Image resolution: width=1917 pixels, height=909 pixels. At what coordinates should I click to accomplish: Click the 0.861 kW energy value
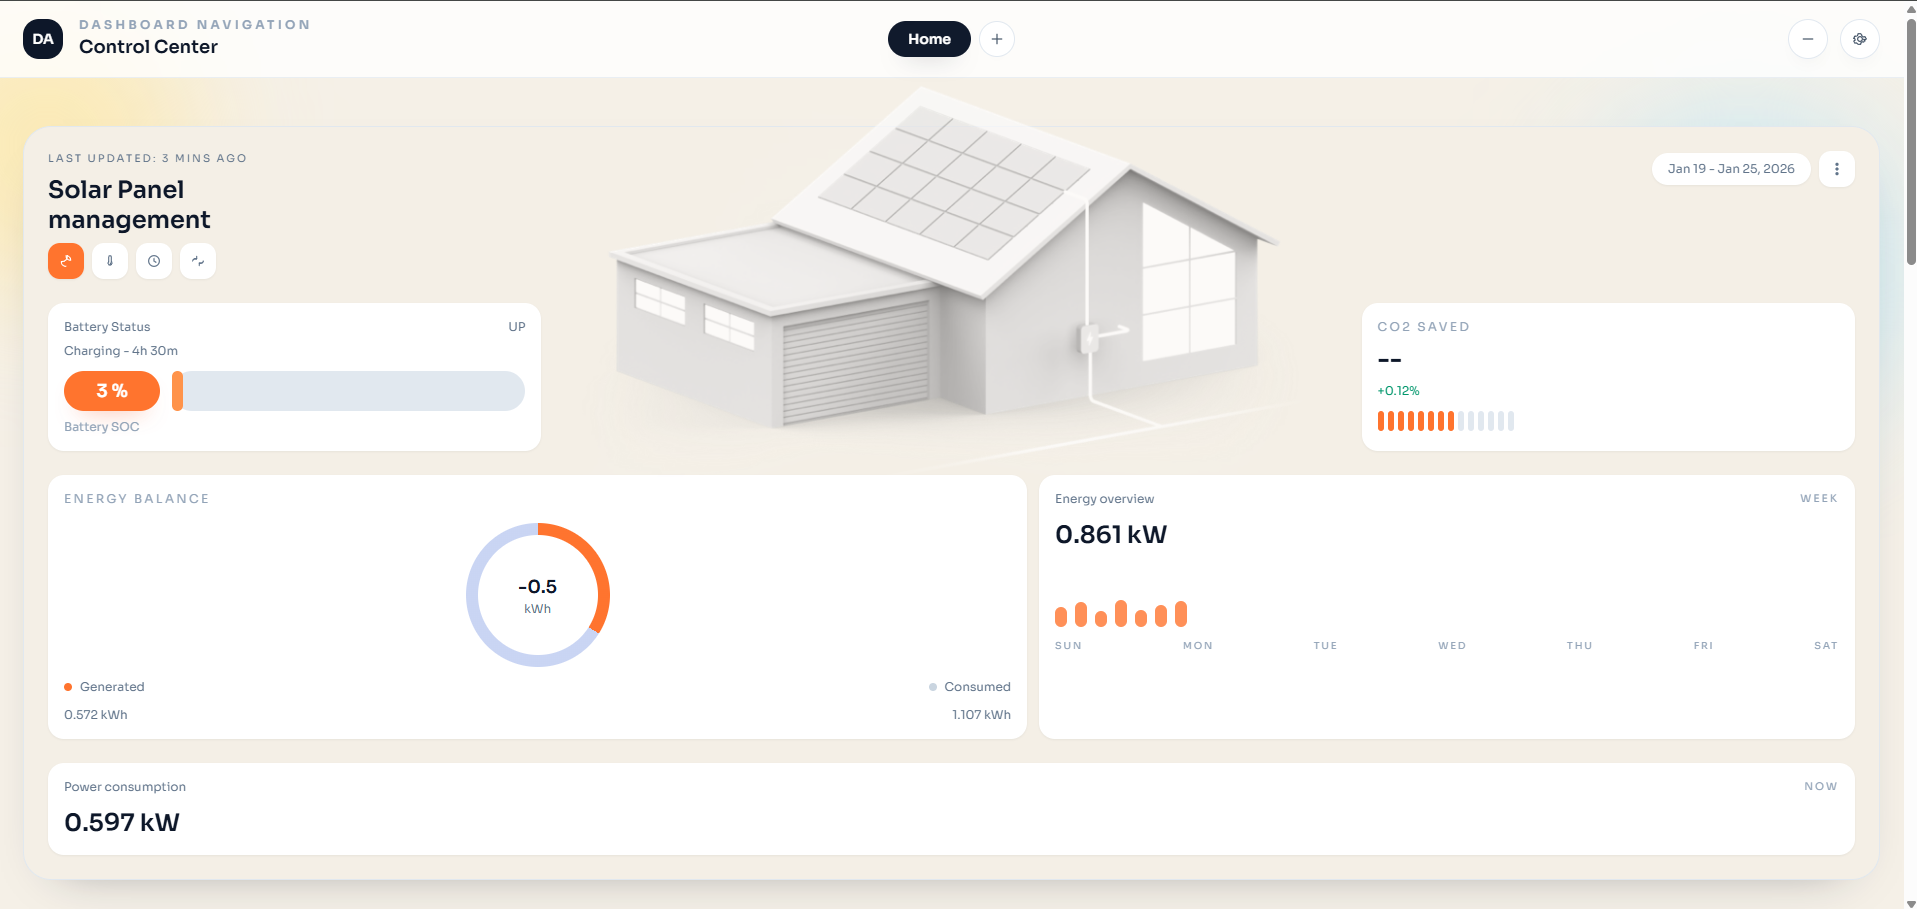click(x=1111, y=535)
